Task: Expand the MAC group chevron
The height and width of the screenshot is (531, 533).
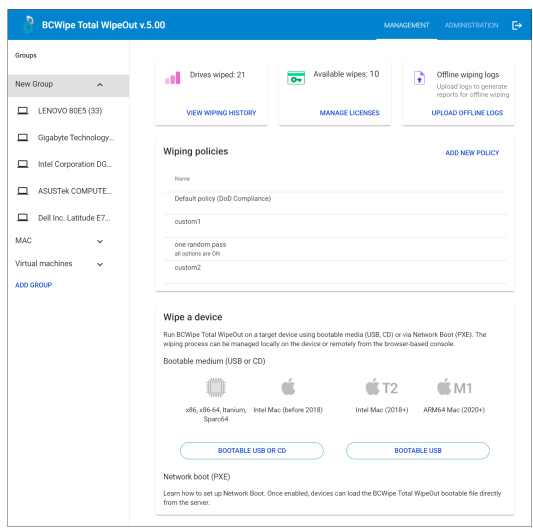Action: (100, 241)
